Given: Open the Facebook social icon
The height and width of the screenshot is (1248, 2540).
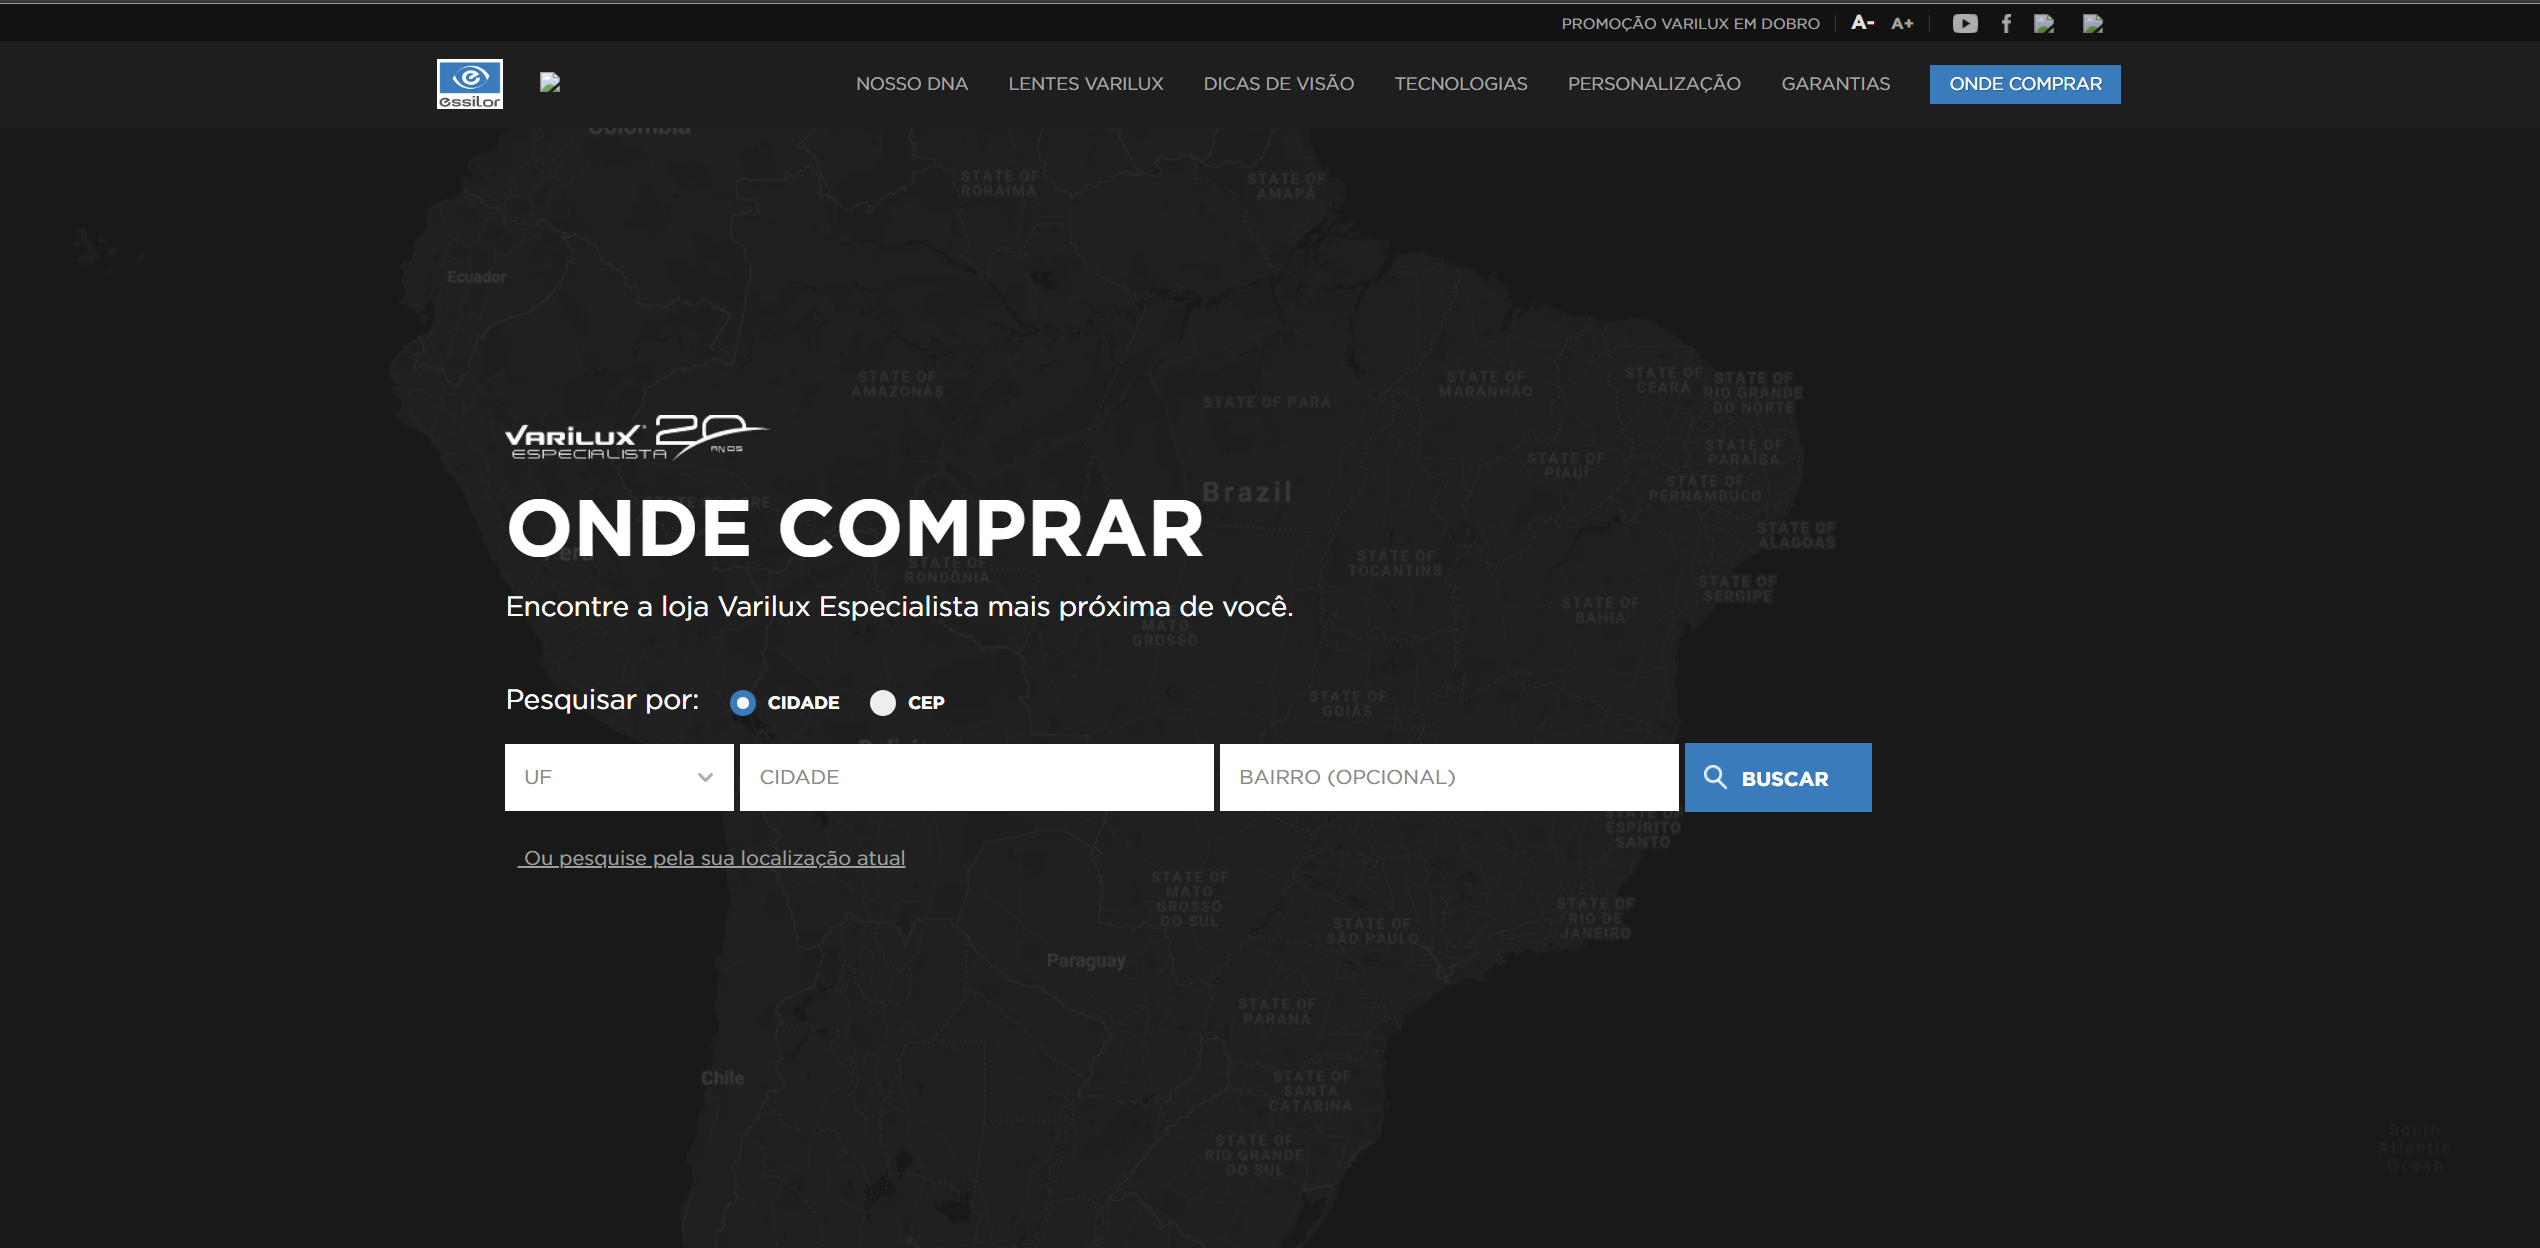Looking at the screenshot, I should (x=2006, y=23).
